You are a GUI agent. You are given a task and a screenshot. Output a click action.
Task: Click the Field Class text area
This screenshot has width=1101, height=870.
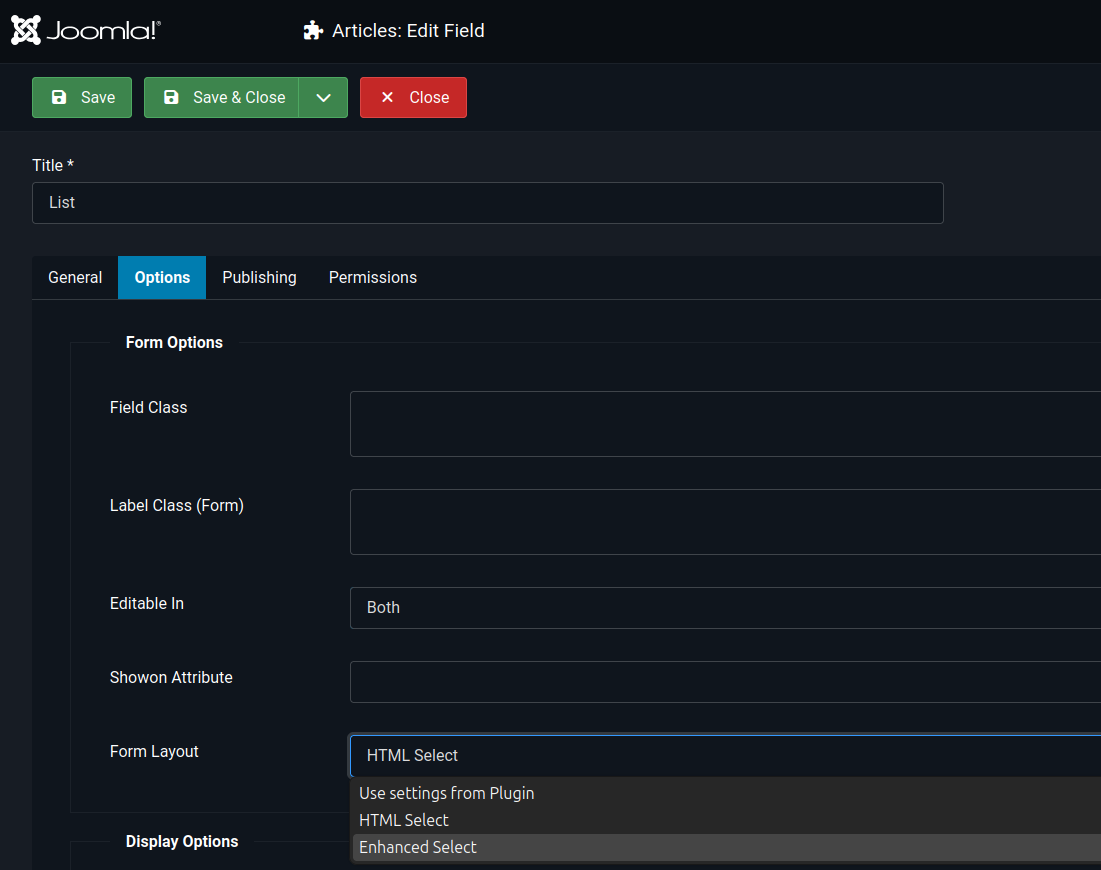coord(725,424)
